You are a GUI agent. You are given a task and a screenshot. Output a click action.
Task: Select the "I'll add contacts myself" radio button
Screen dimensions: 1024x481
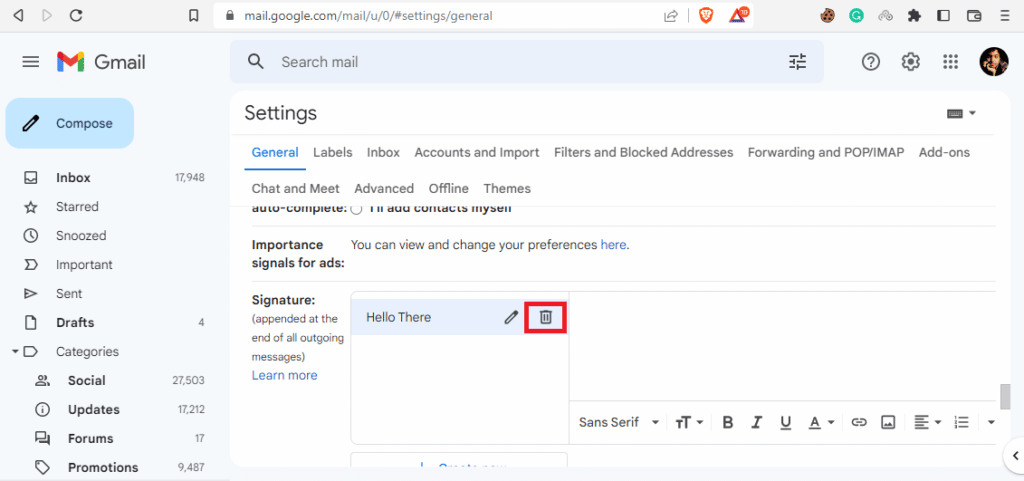pyautogui.click(x=356, y=208)
